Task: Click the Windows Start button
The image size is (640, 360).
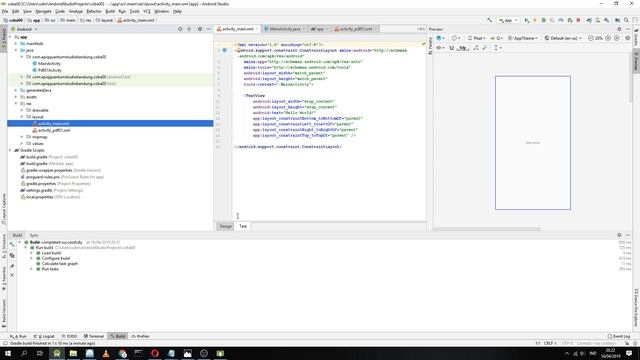Action: tap(8, 353)
